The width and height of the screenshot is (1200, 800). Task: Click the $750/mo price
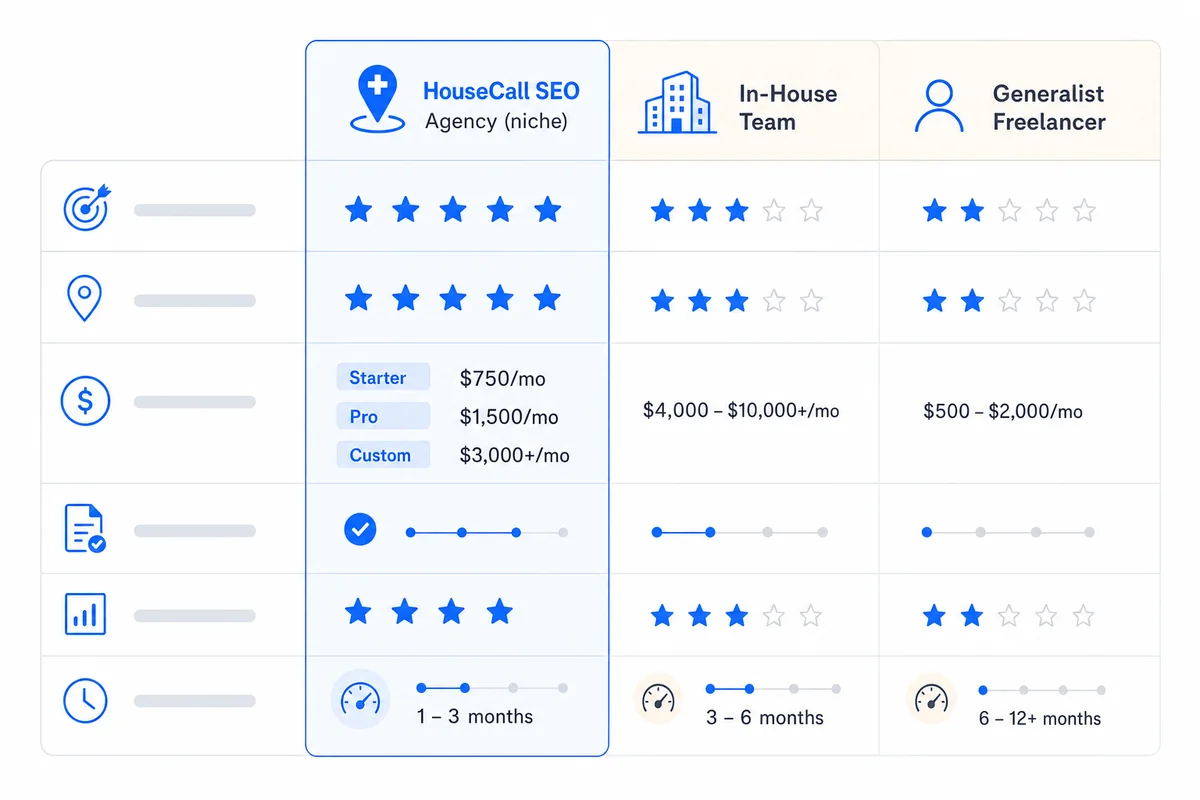click(x=503, y=378)
